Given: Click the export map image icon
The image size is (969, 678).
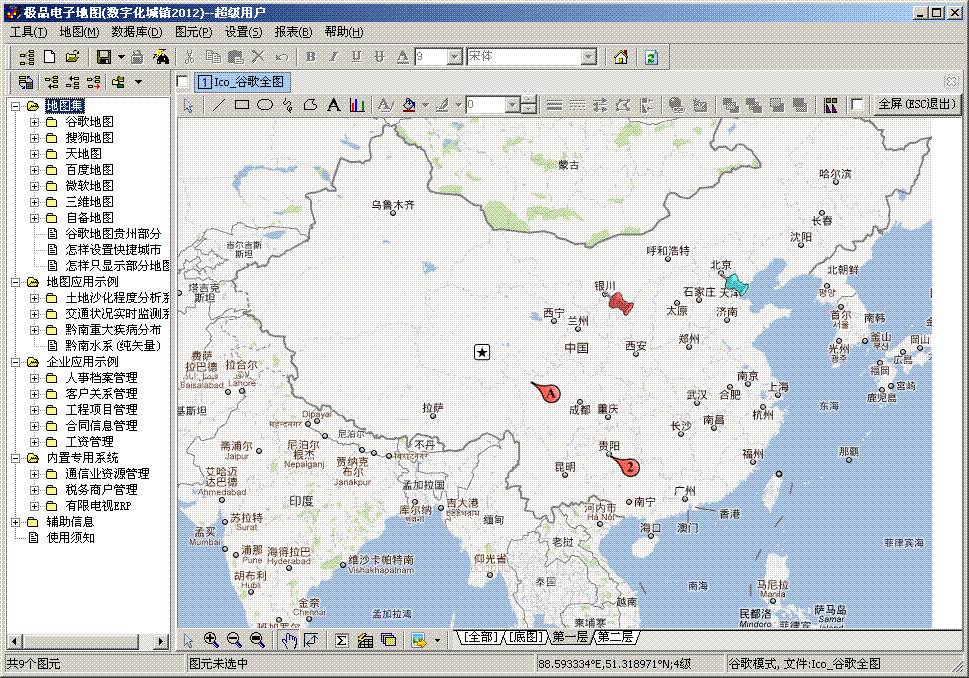Looking at the screenshot, I should (x=418, y=640).
